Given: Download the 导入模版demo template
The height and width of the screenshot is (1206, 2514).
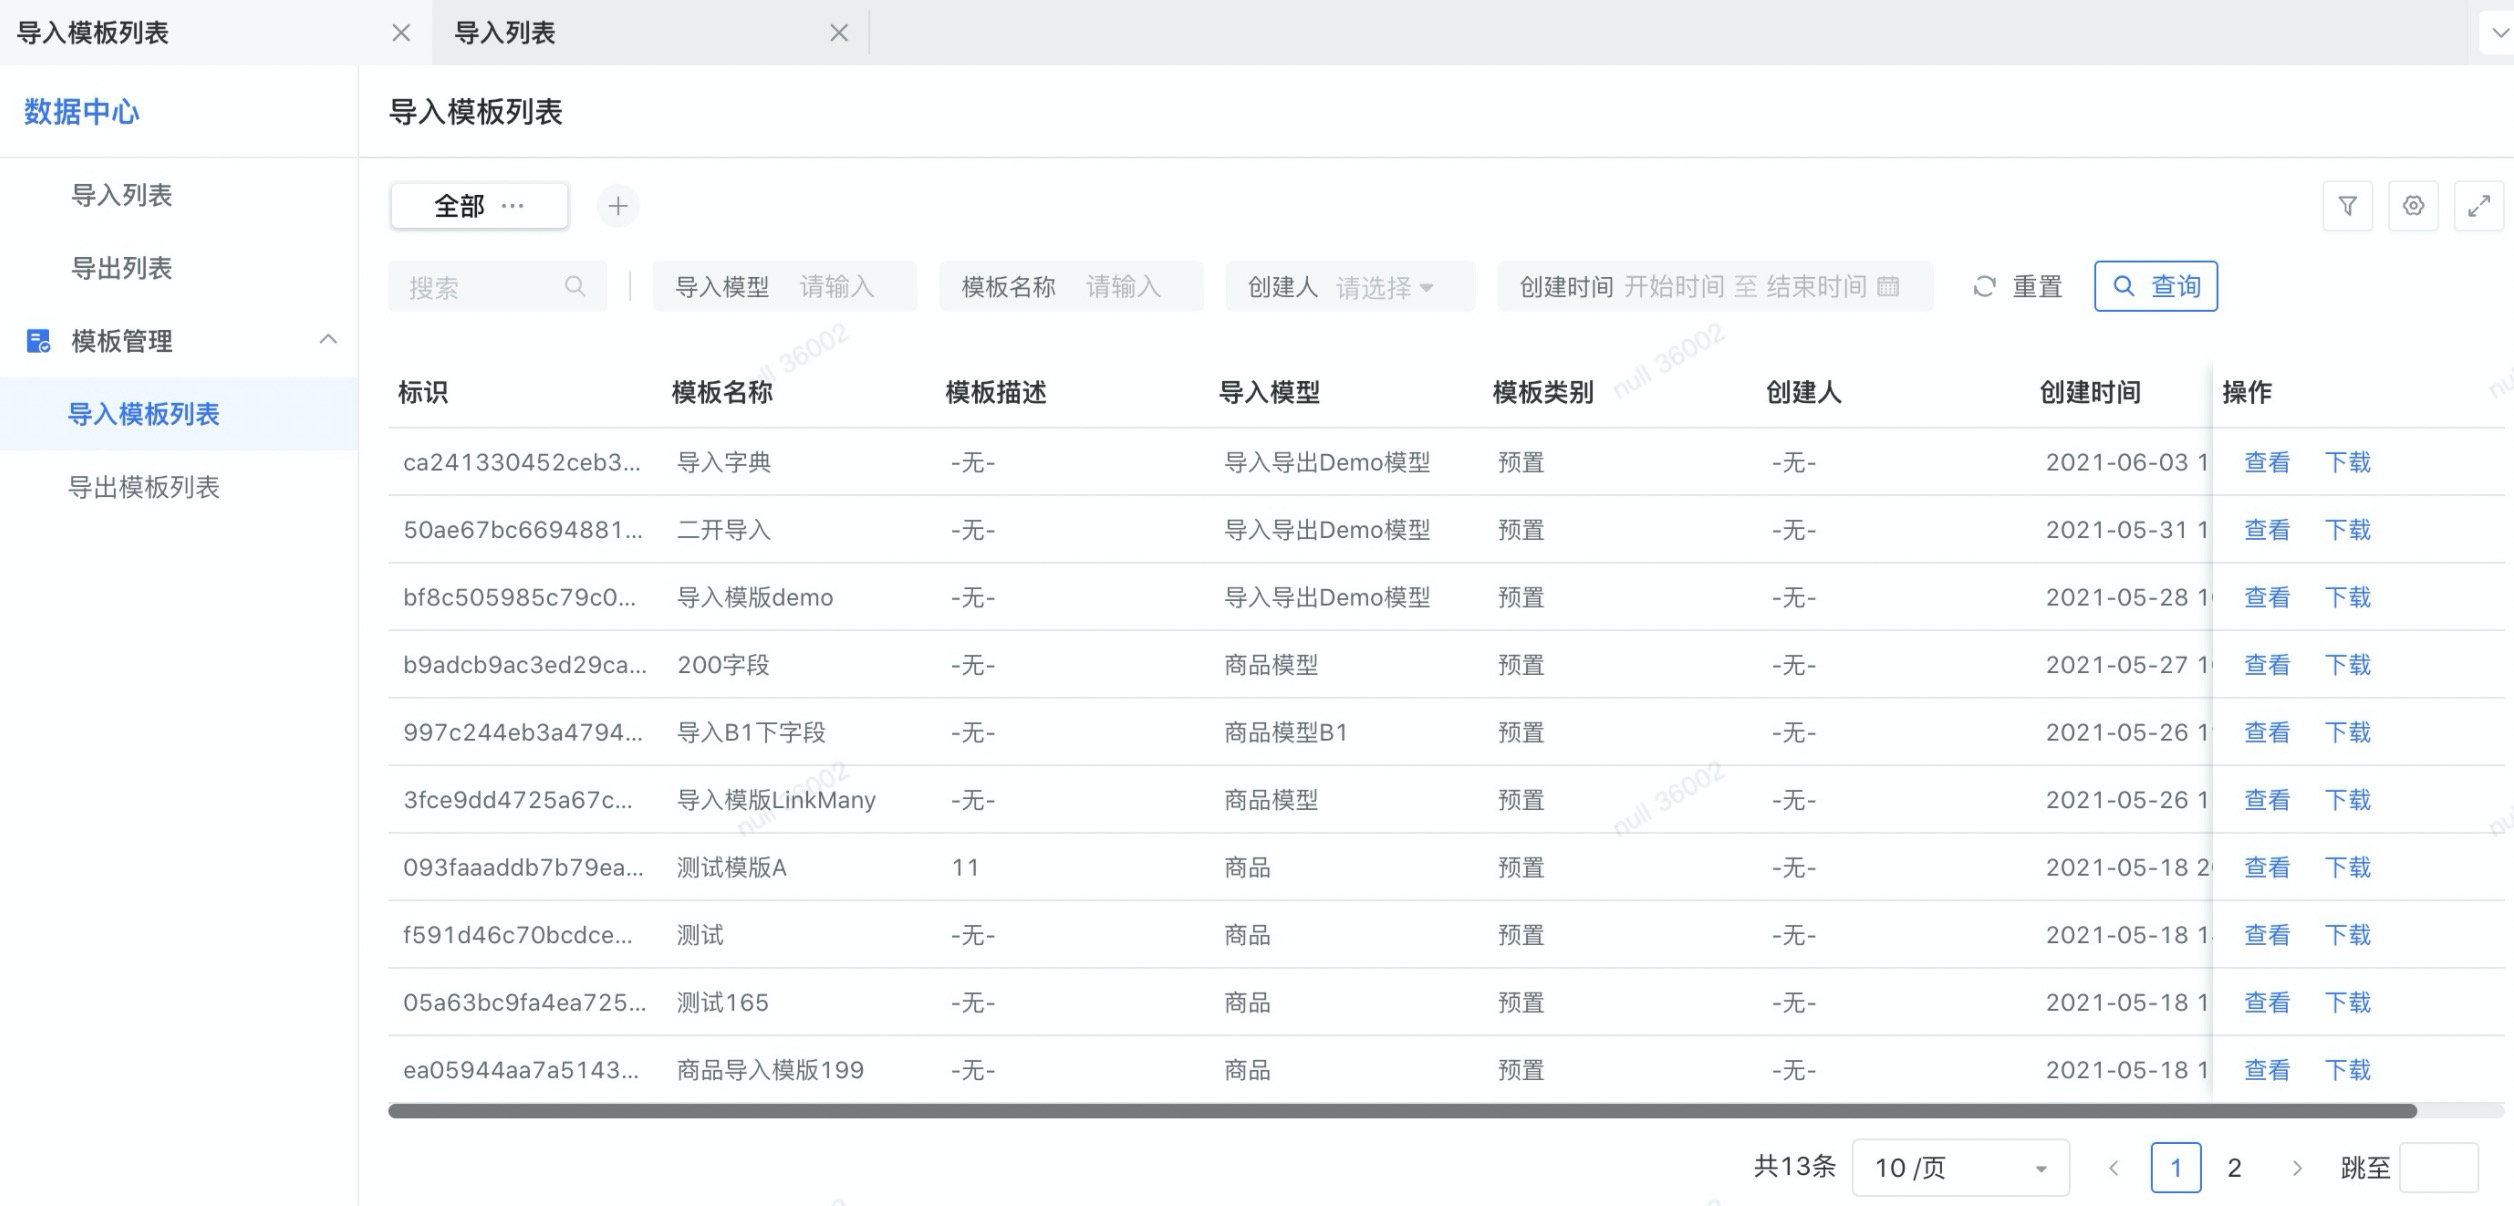Looking at the screenshot, I should coord(2347,597).
